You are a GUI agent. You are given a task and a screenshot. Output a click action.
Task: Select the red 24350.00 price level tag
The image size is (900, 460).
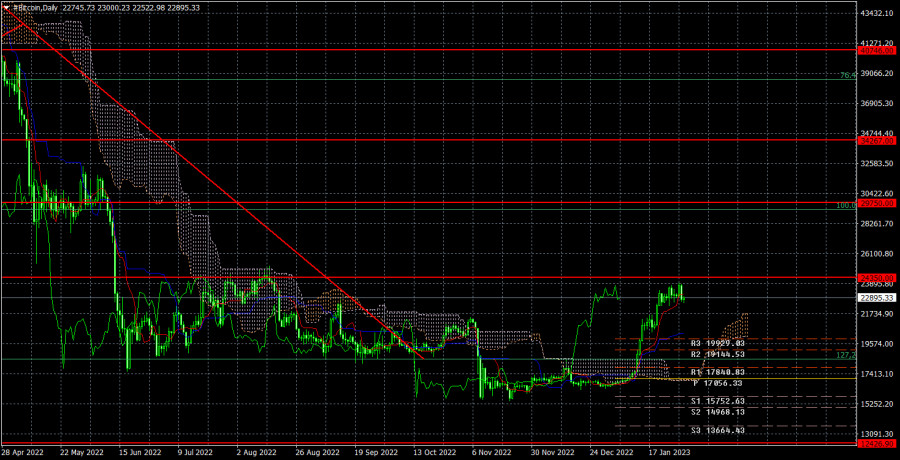tap(876, 278)
